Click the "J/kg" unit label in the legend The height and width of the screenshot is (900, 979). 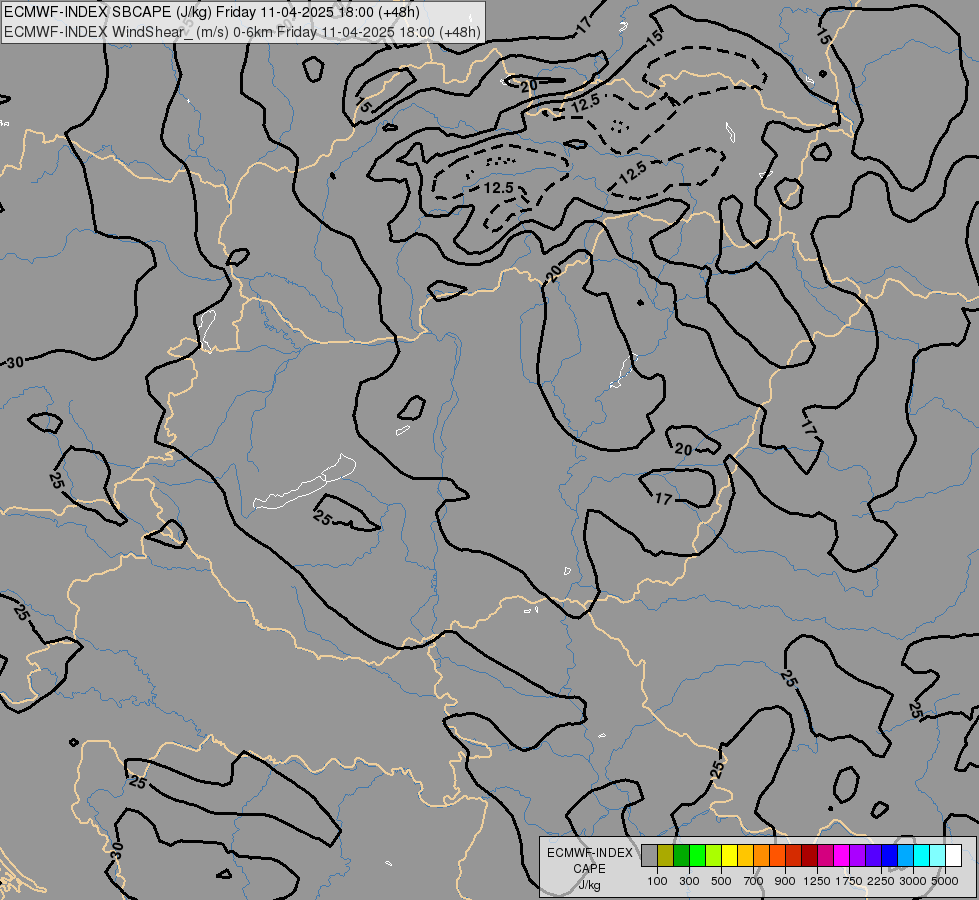[589, 885]
